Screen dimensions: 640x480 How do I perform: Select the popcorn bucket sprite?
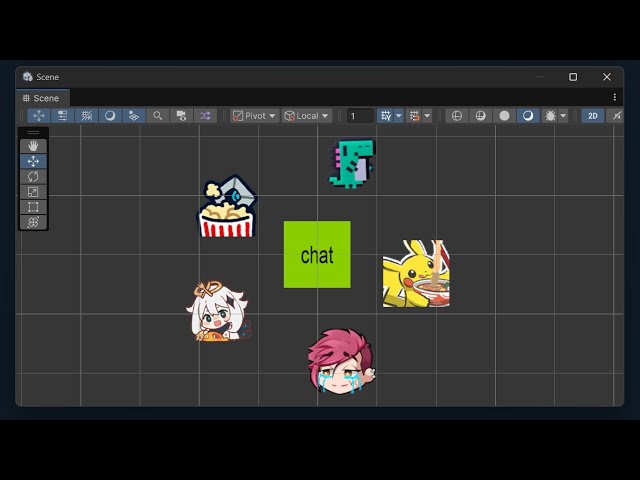[227, 207]
